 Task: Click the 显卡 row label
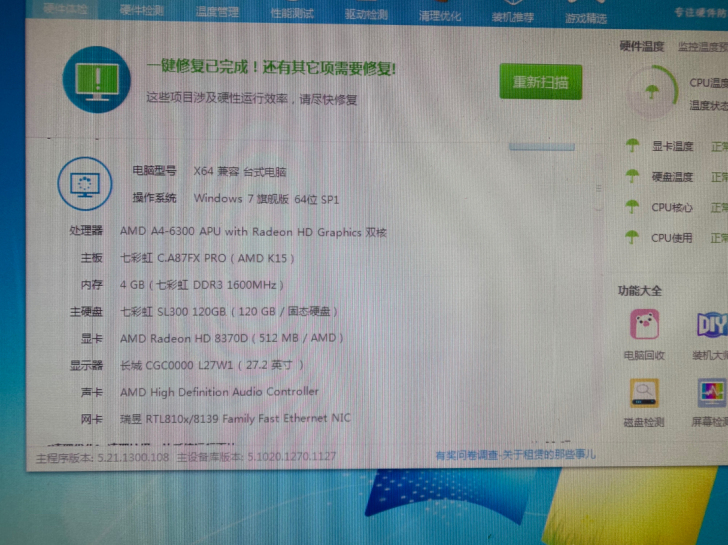tap(91, 338)
